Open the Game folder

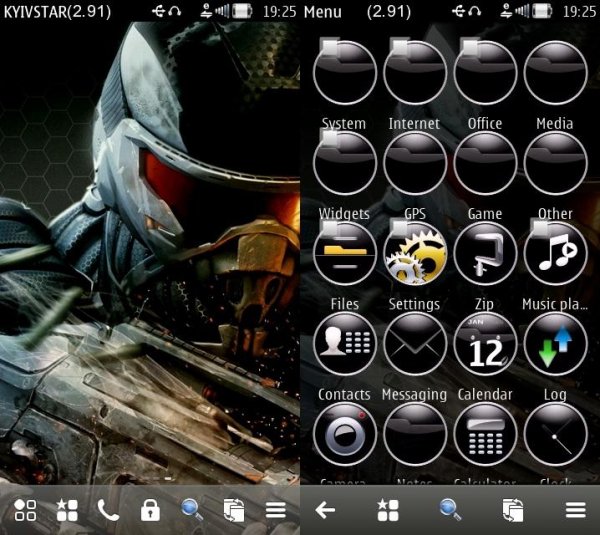point(485,163)
